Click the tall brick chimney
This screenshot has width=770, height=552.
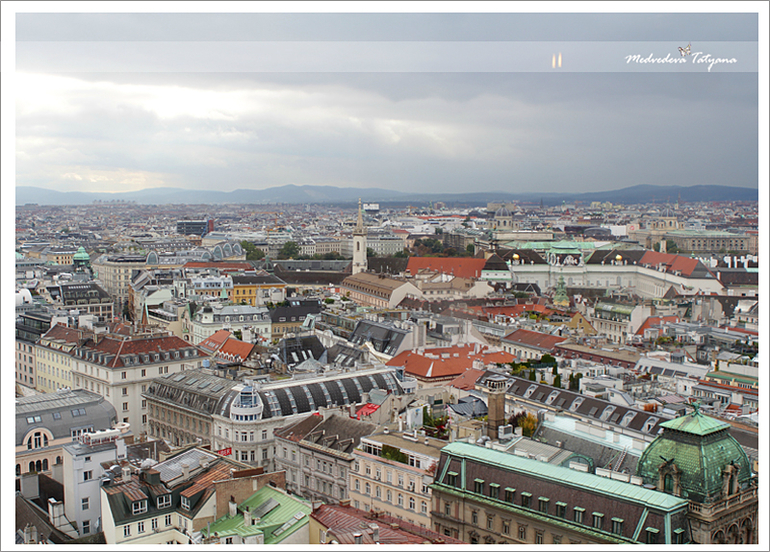(x=496, y=406)
